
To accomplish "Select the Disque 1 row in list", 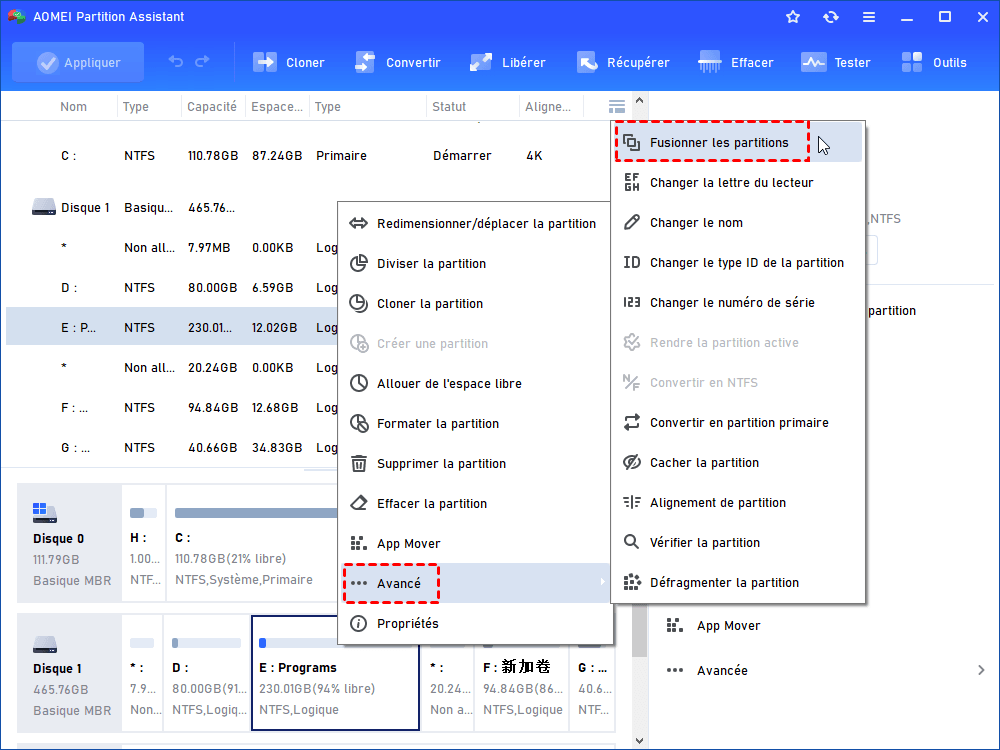I will click(x=172, y=208).
